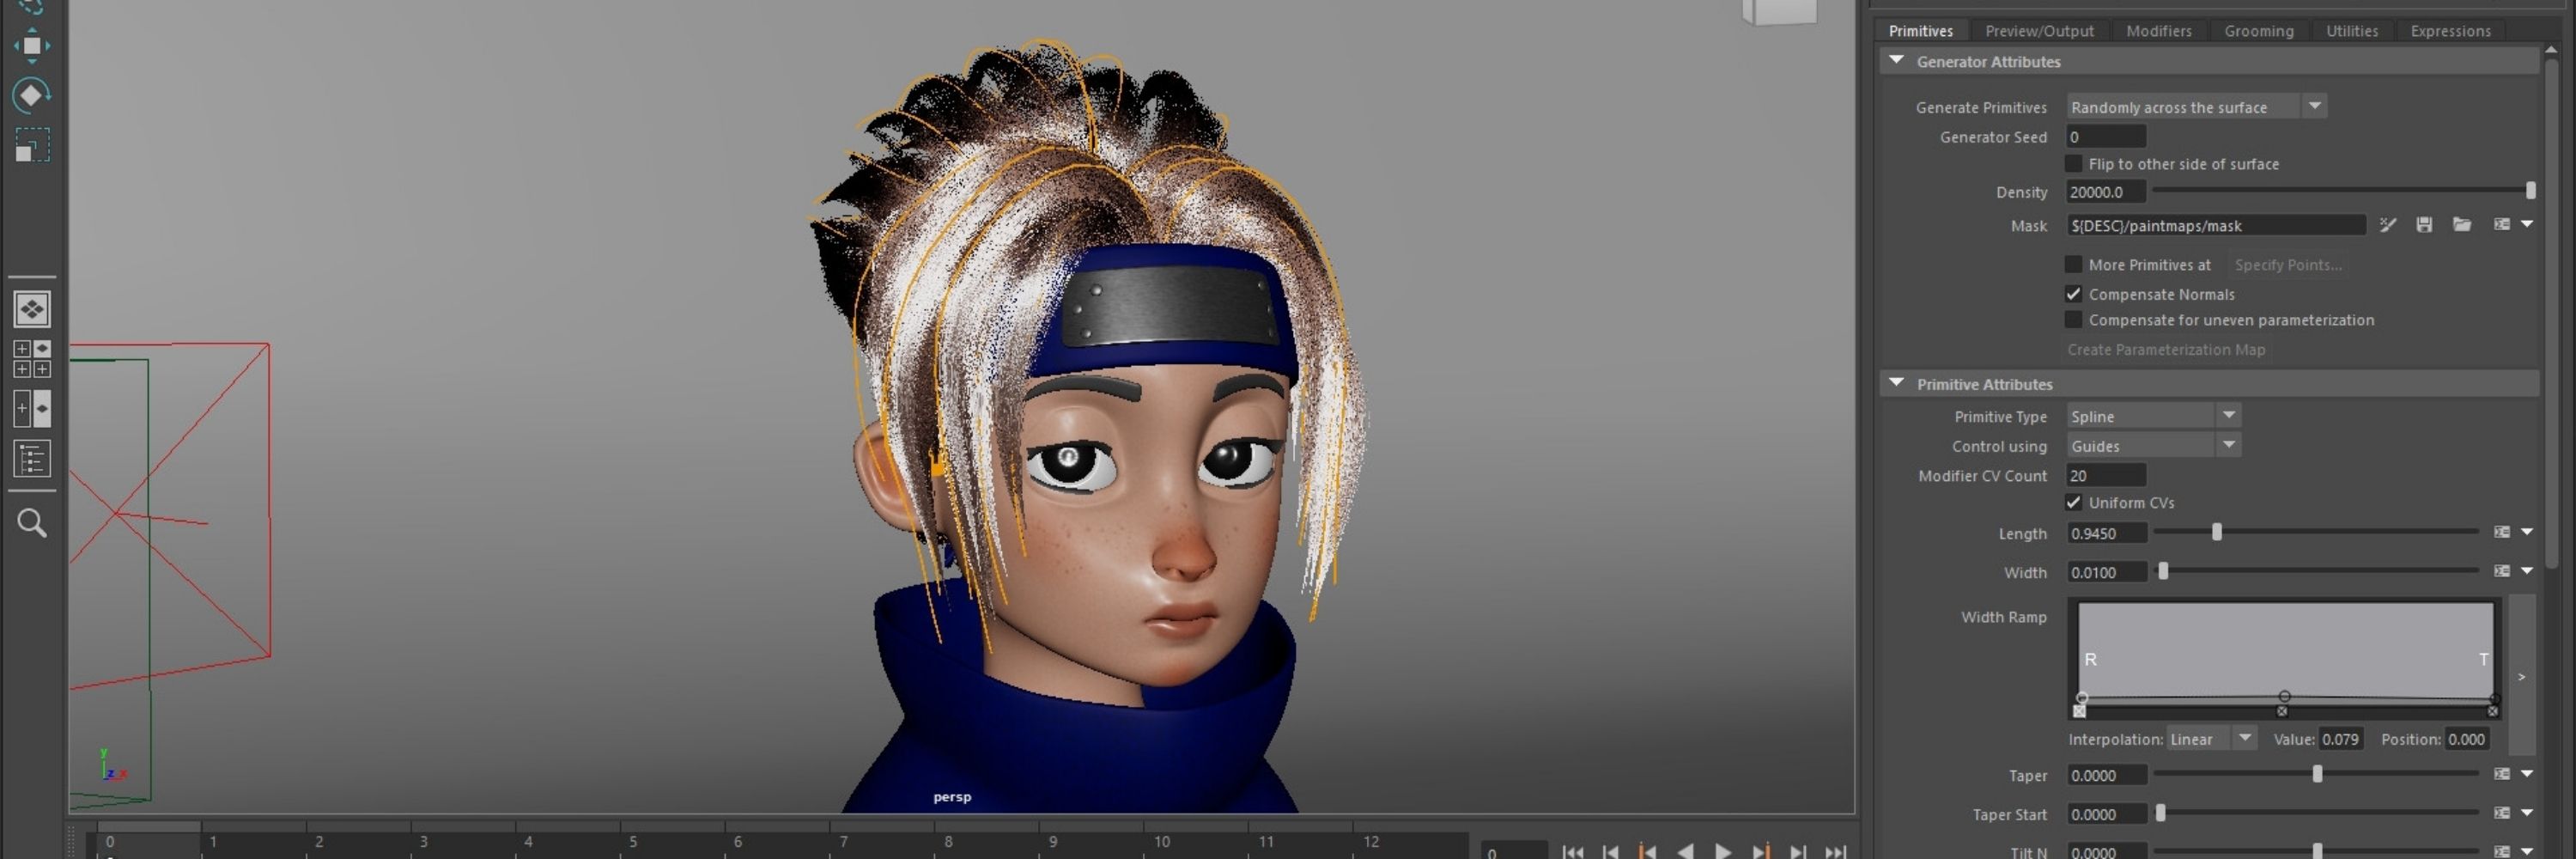Play animation backwards
This screenshot has height=859, width=2576.
[1685, 851]
